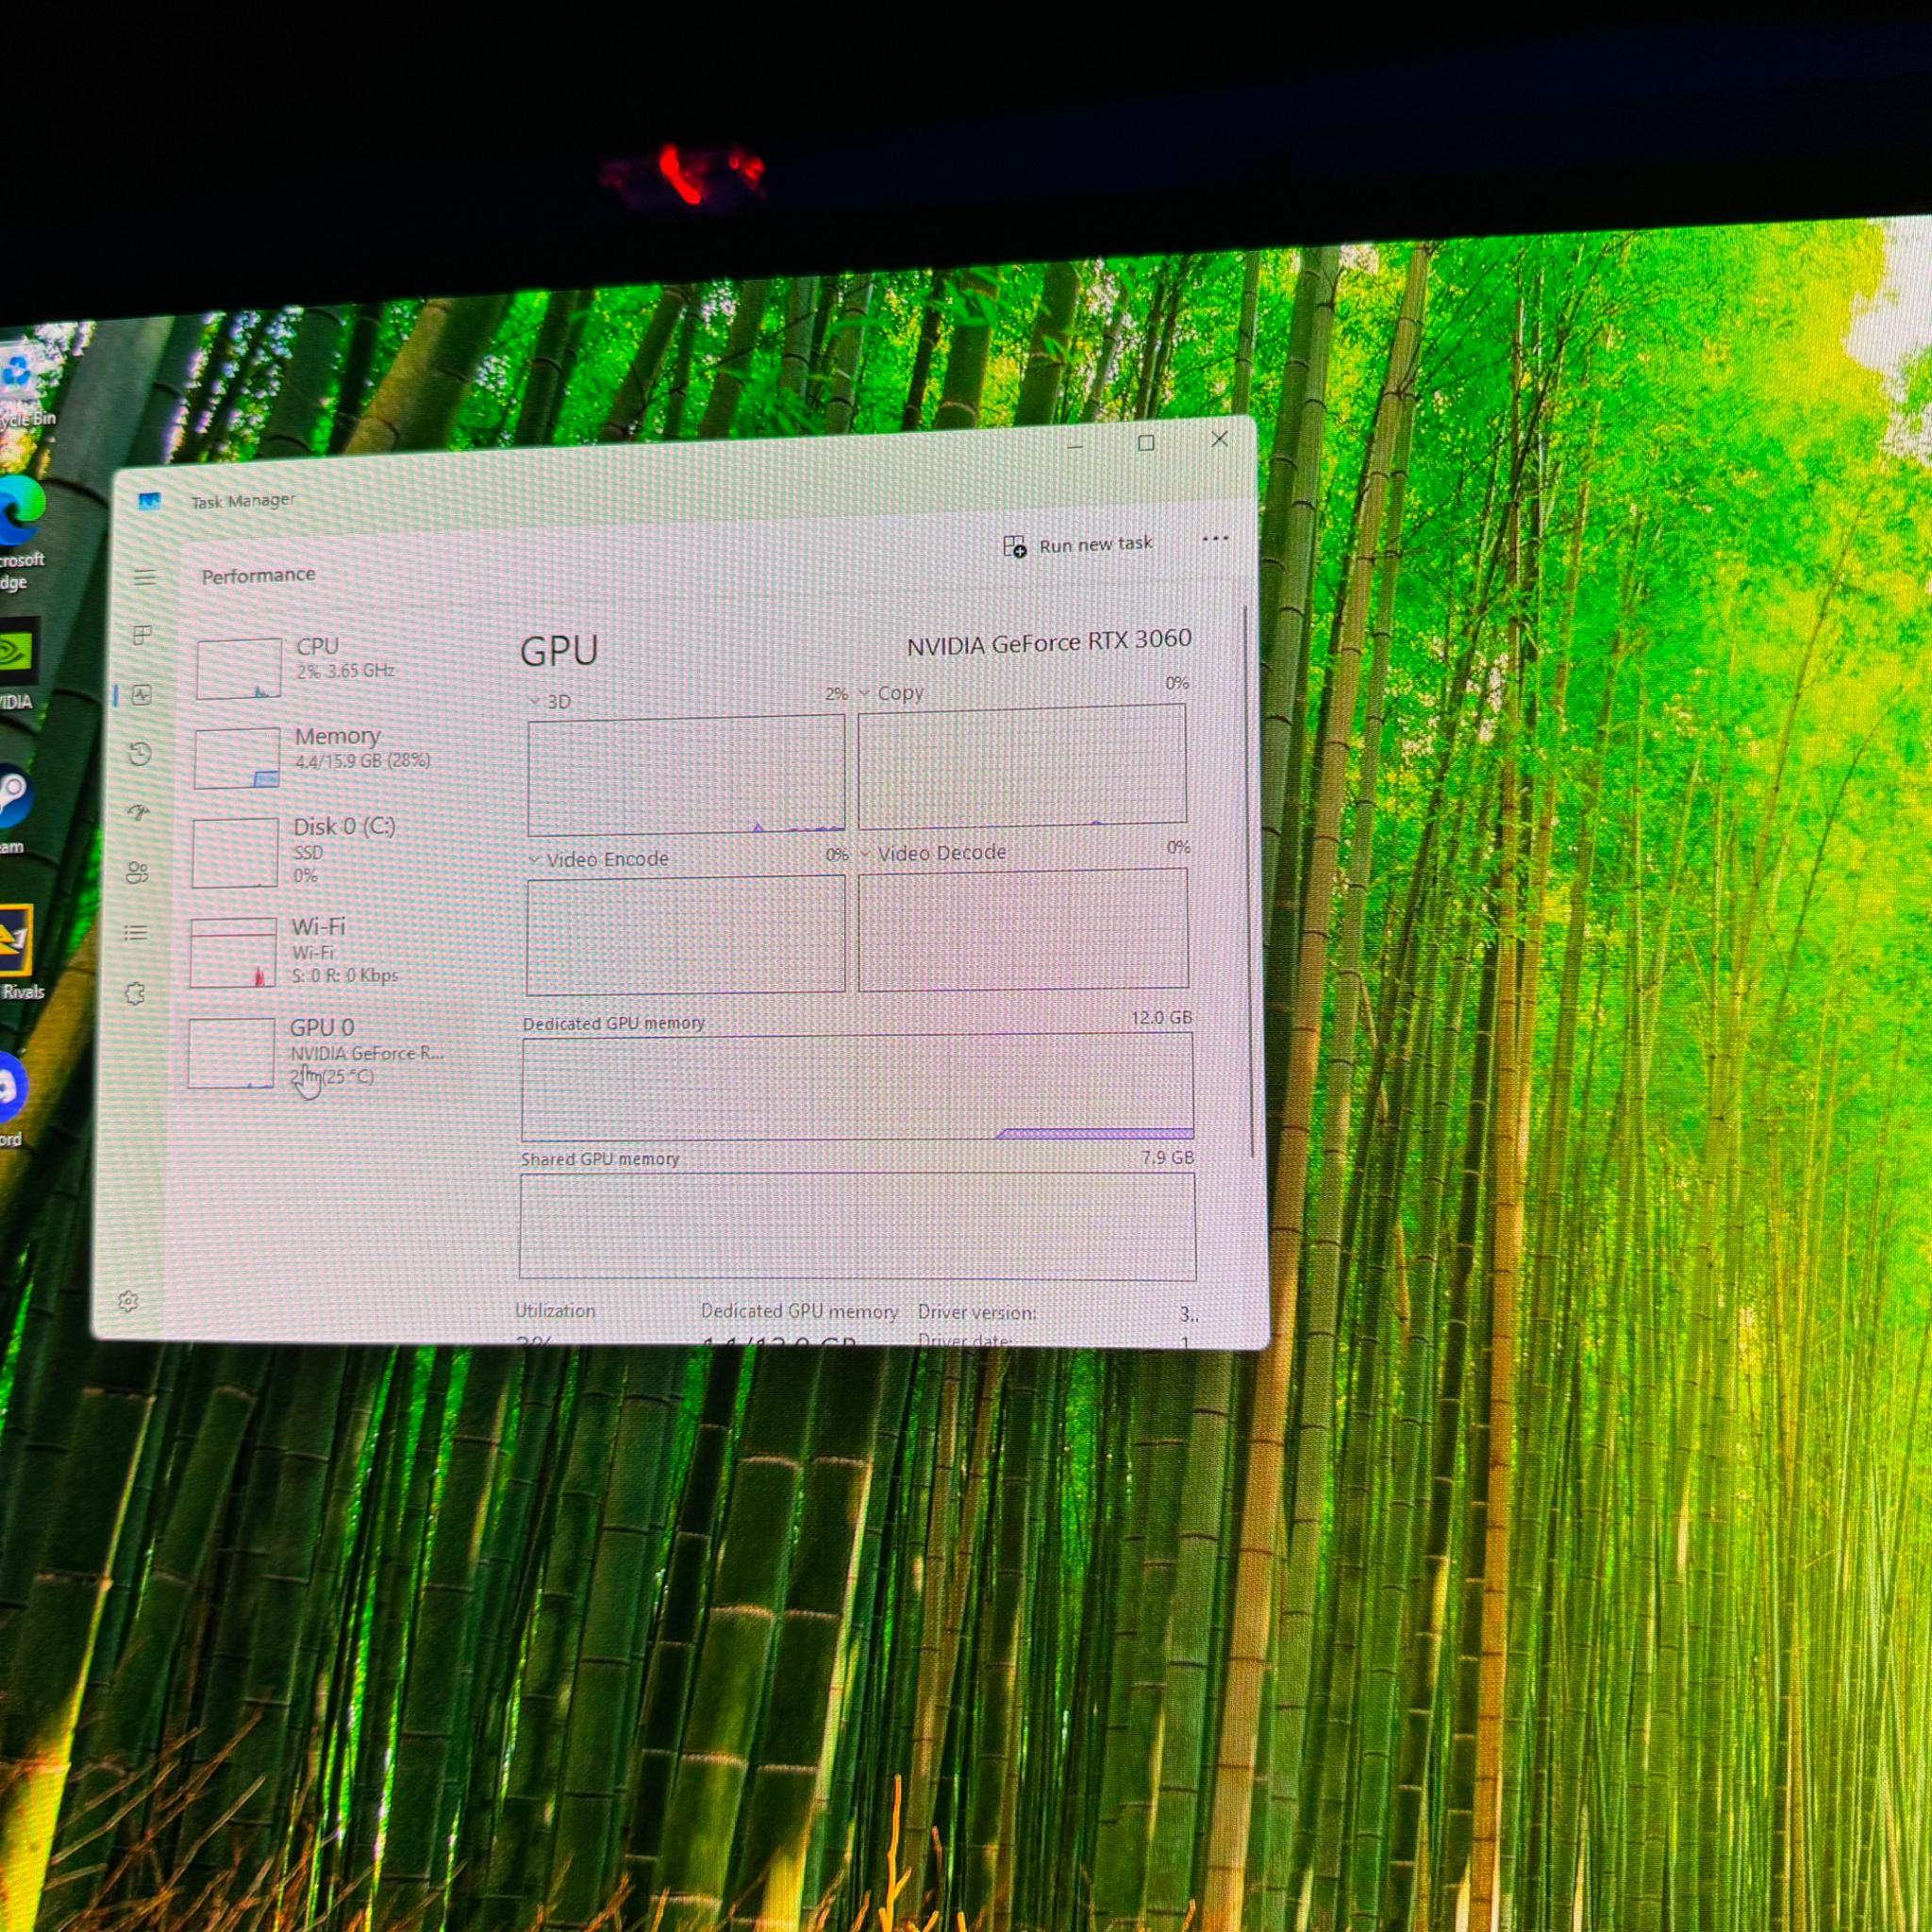Click the 3D utilization graph

tap(686, 775)
